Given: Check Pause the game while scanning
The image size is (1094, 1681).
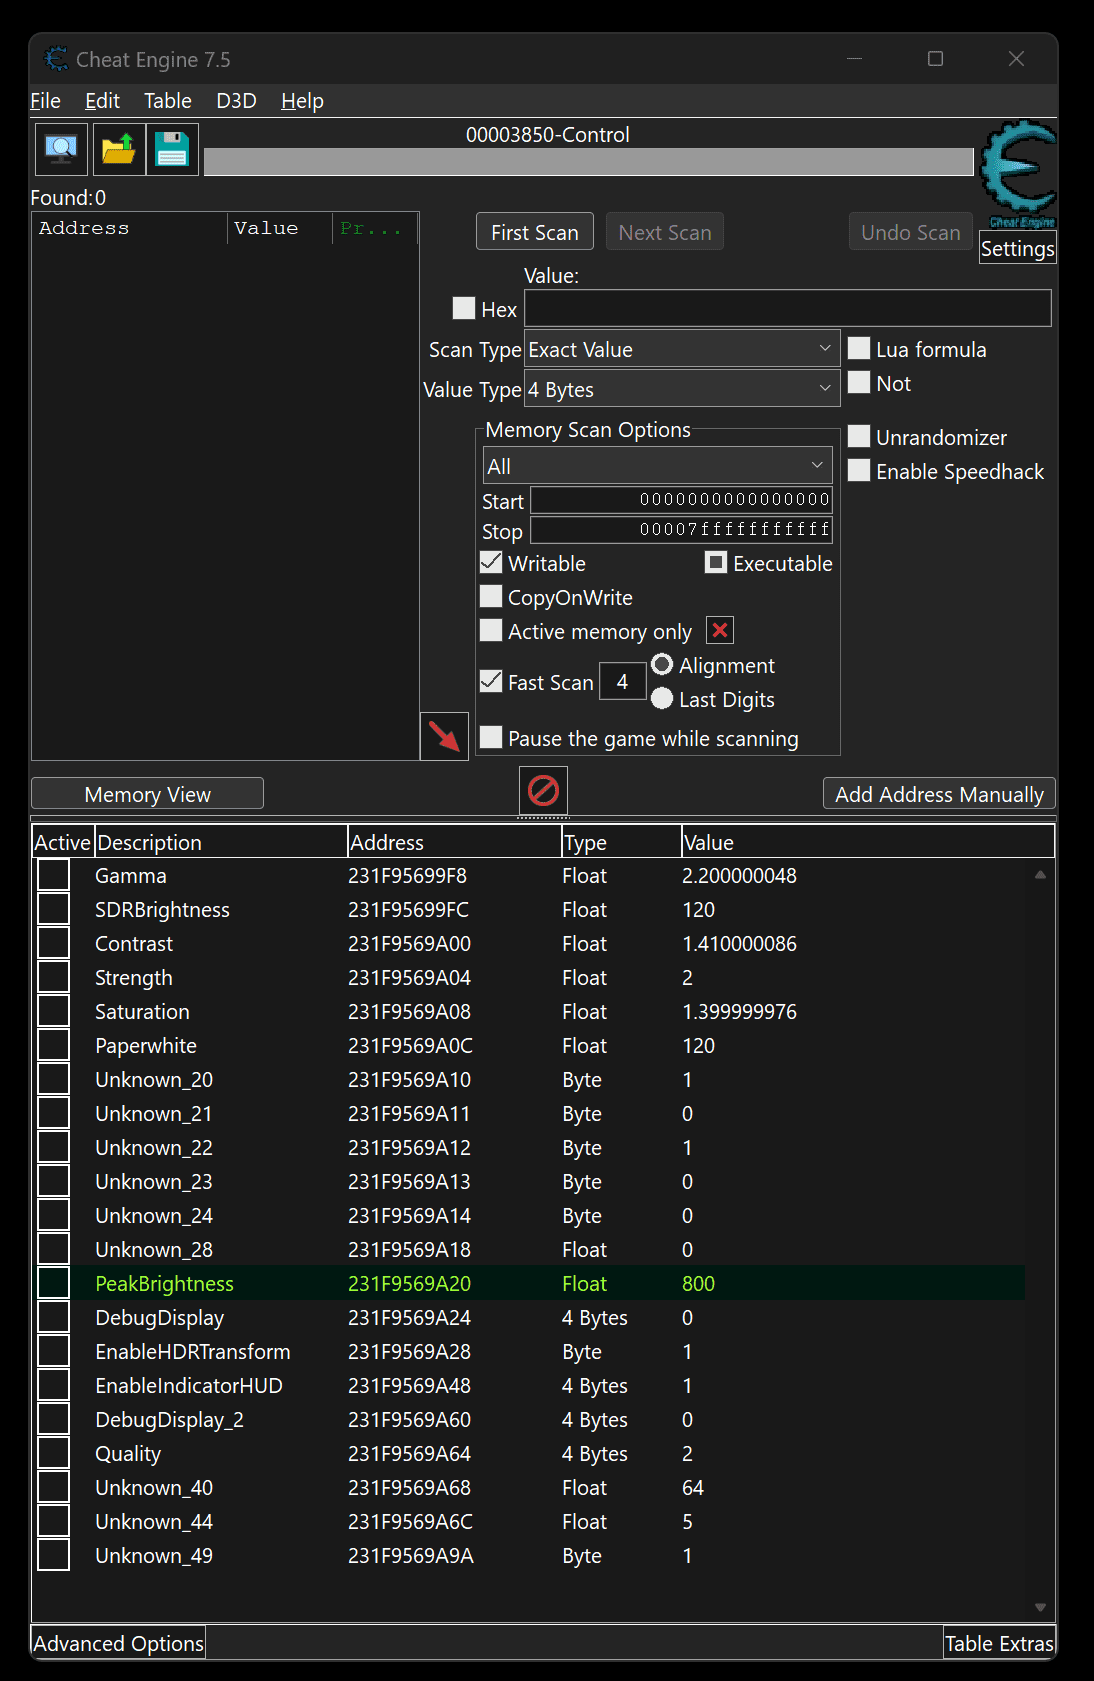Looking at the screenshot, I should pos(491,737).
